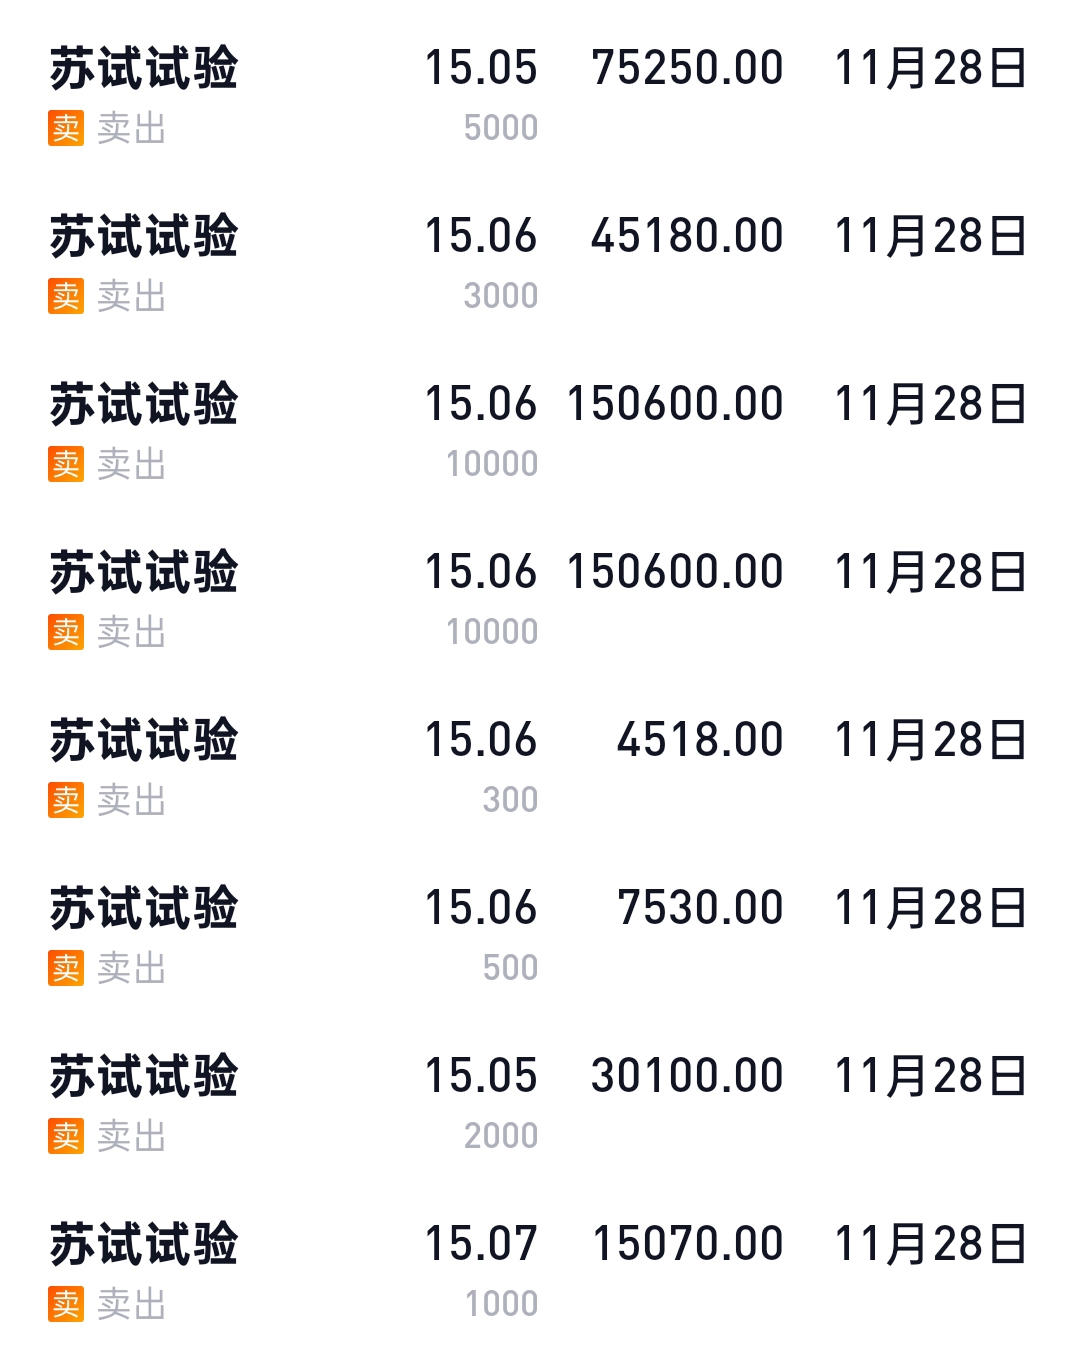Tap the quantity 1000 under price 15.07
1080x1358 pixels.
[502, 1304]
